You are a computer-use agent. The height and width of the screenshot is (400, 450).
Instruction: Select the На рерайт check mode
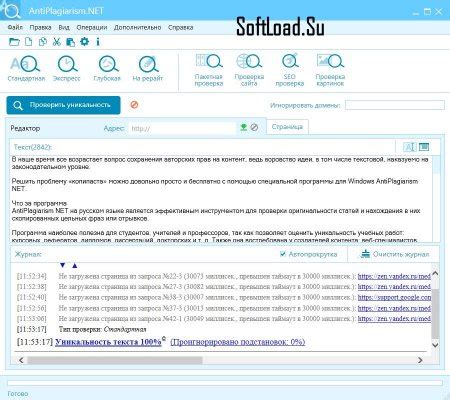point(148,69)
